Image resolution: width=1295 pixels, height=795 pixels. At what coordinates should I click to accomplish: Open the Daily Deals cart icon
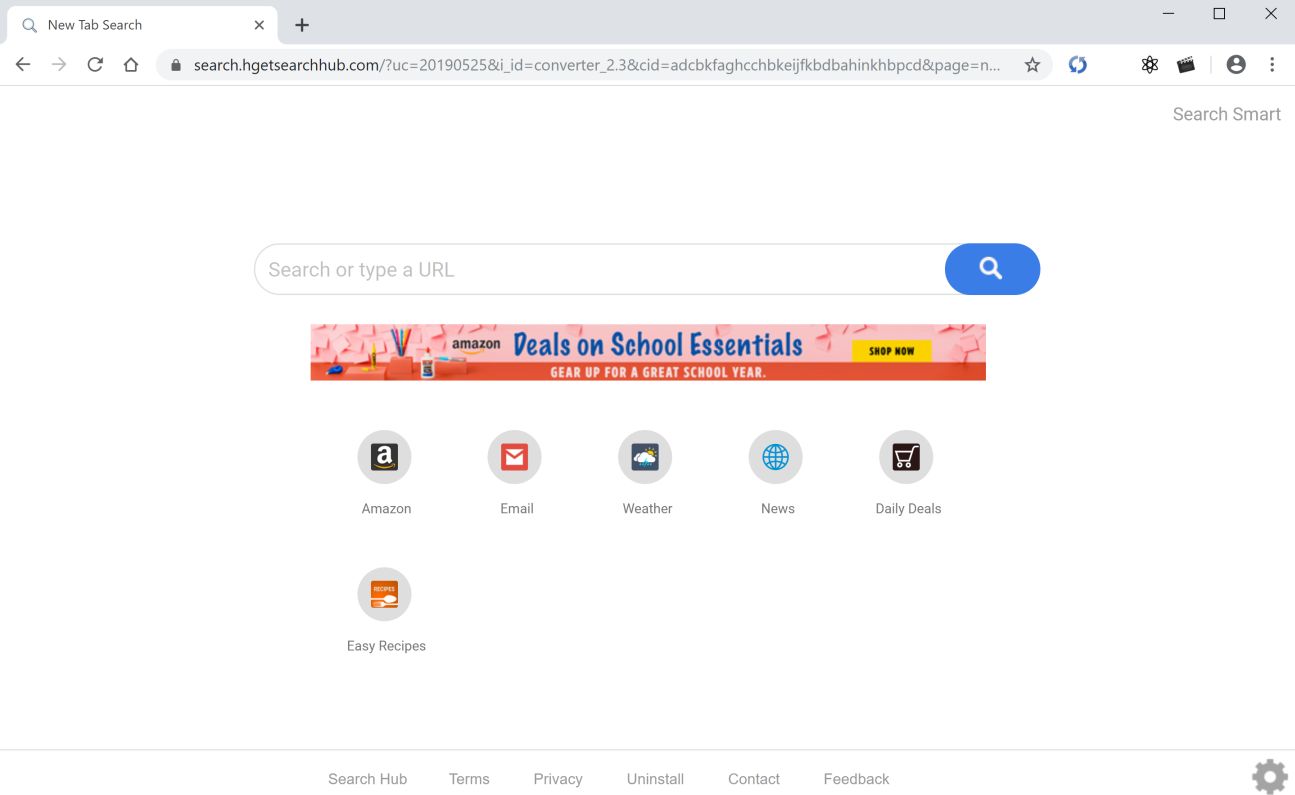(906, 457)
